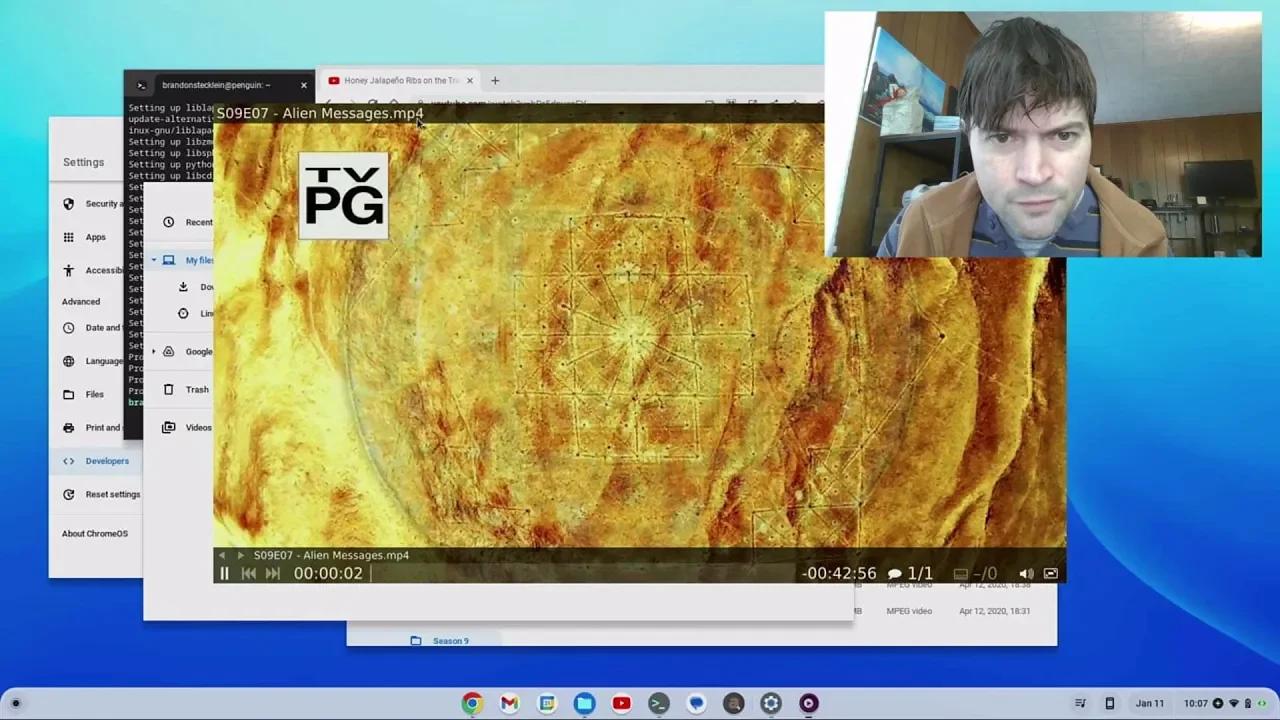Screen dimensions: 1280x720
Task: Open Reset settings in Settings
Action: tap(112, 494)
